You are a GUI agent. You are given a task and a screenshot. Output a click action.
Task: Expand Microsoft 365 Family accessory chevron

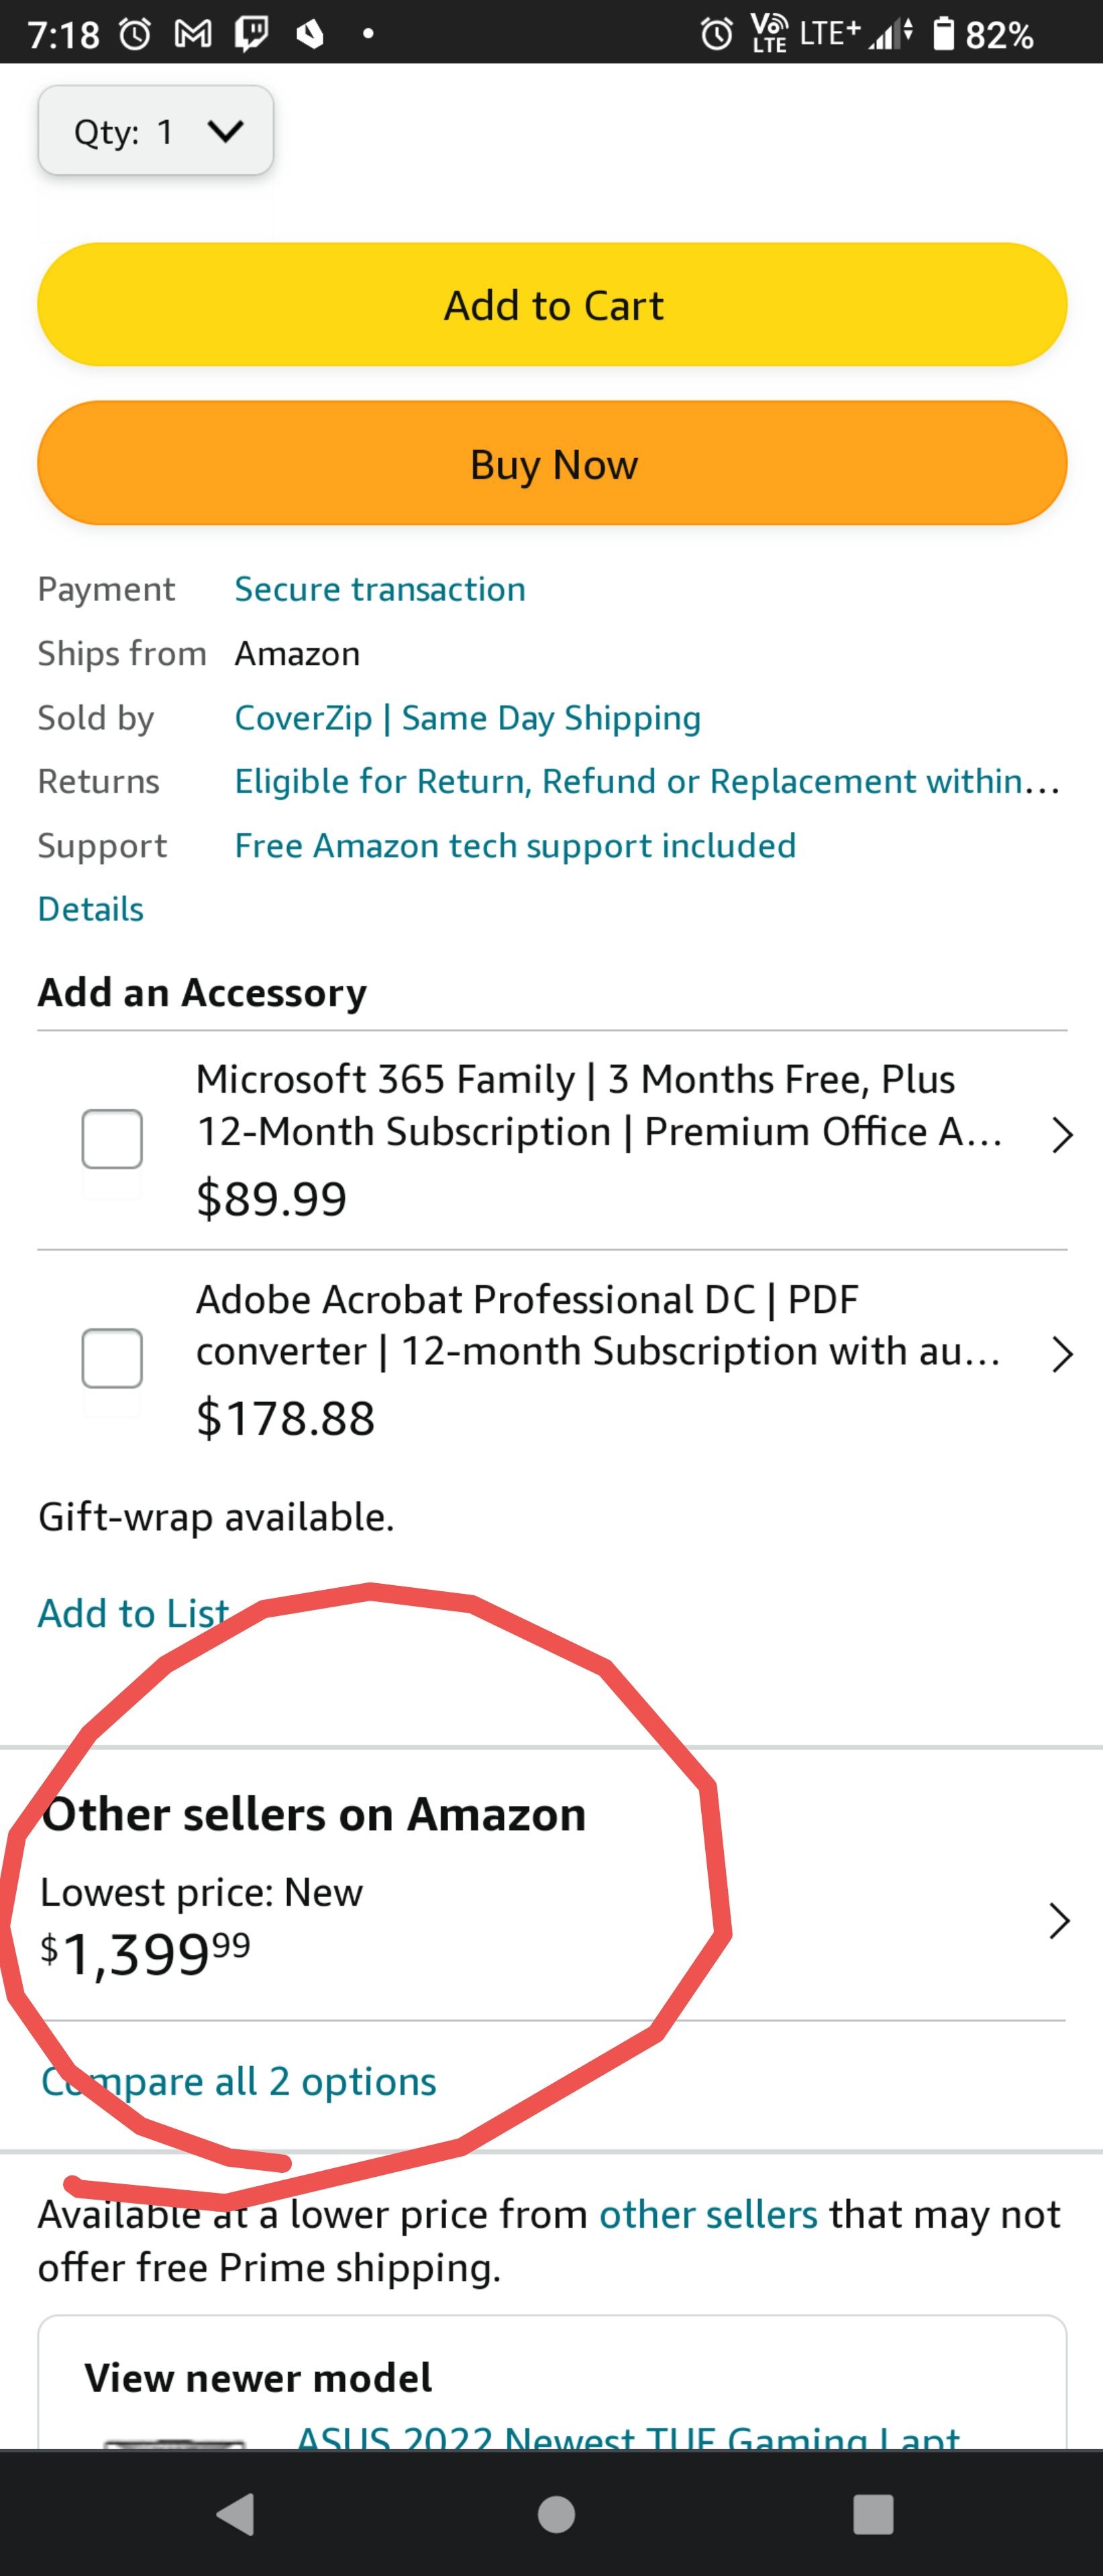(1062, 1135)
